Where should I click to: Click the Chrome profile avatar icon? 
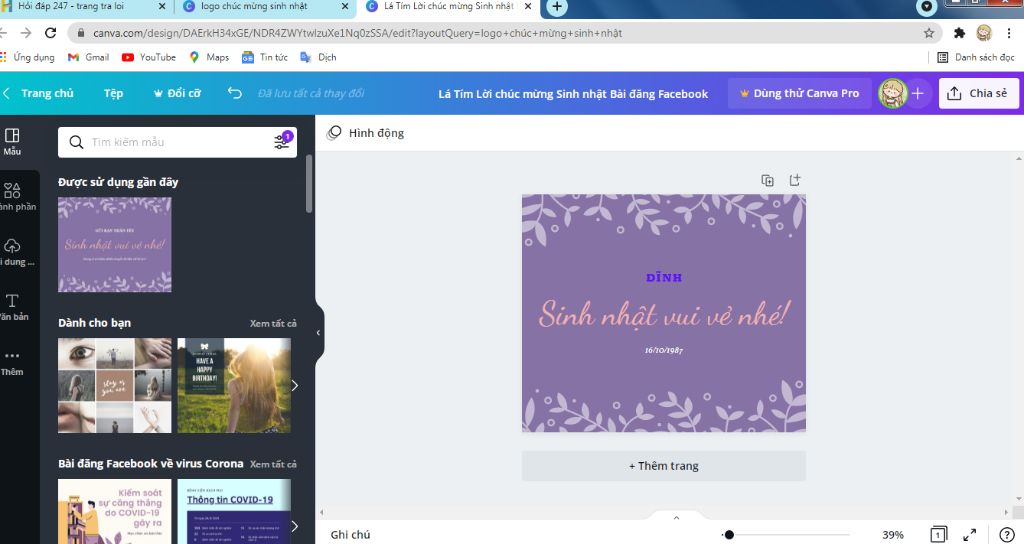click(x=984, y=33)
